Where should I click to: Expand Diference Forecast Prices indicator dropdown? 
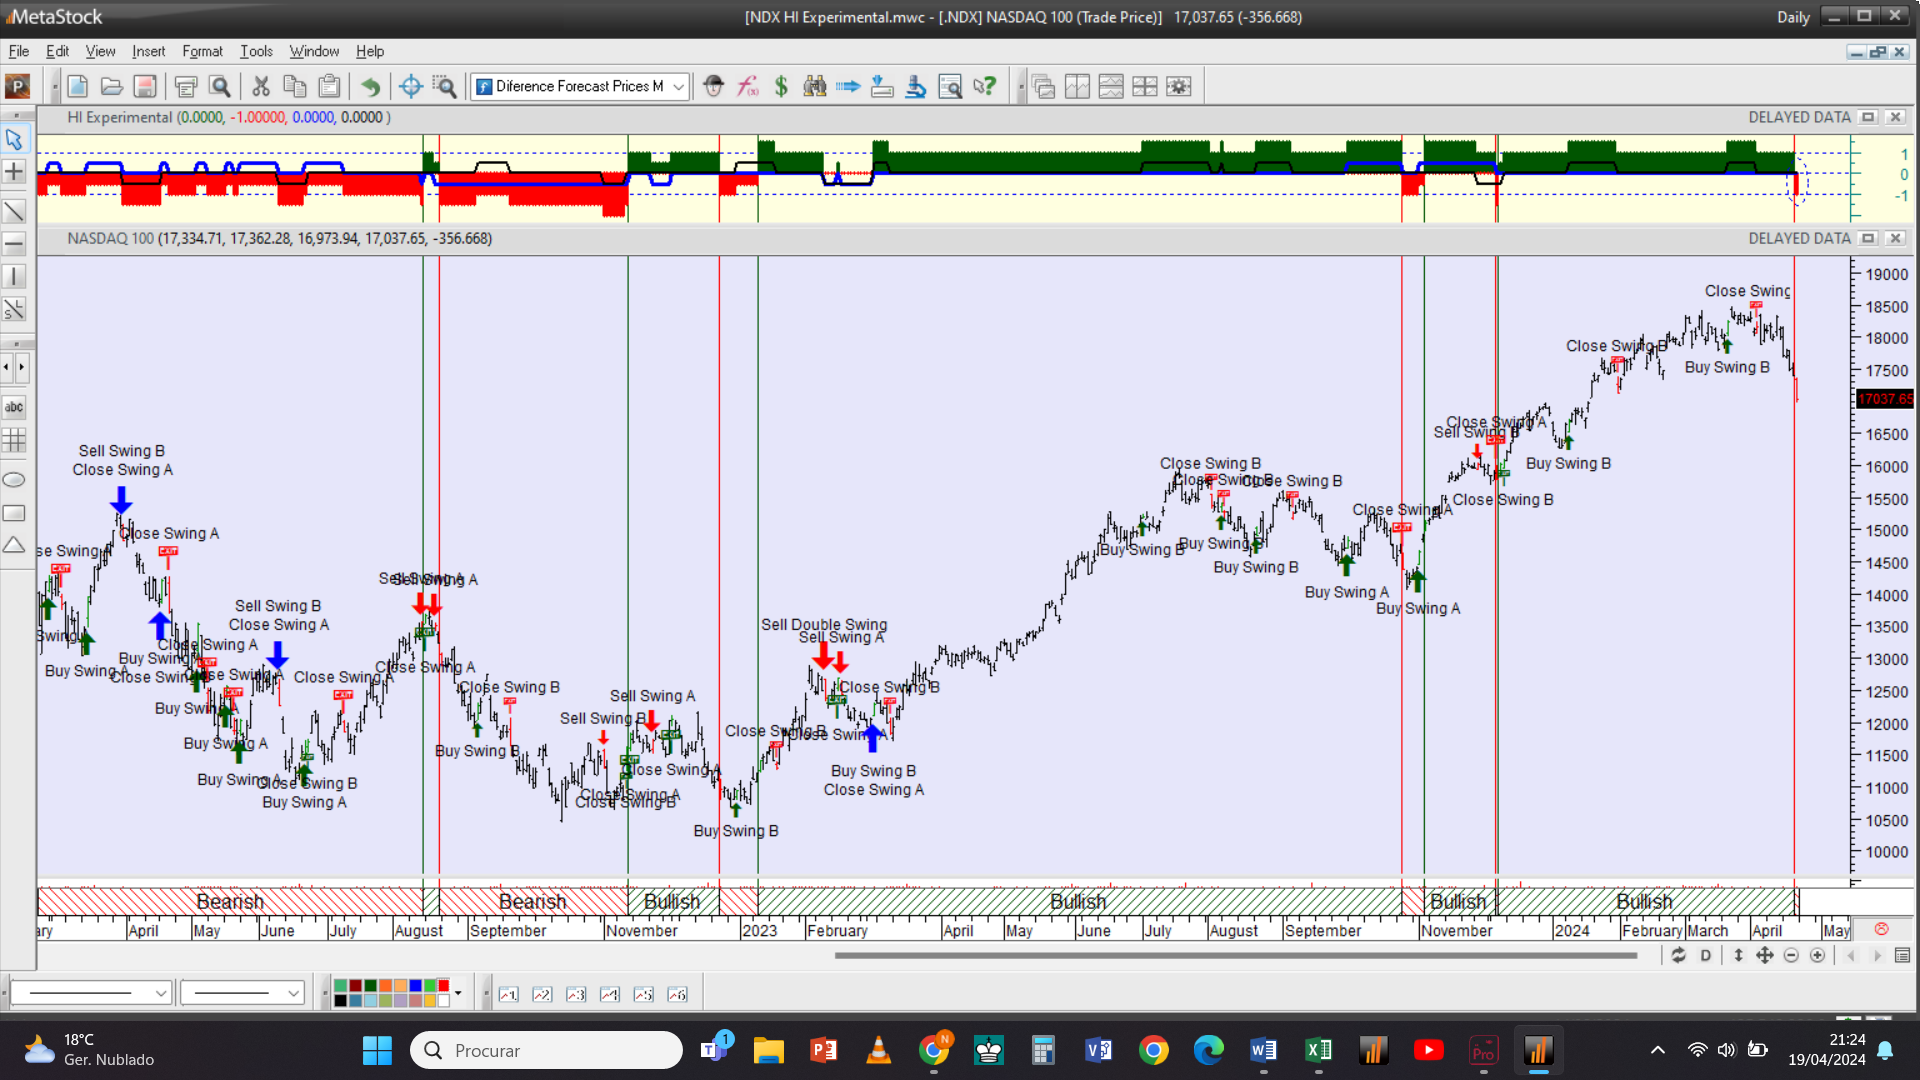click(x=679, y=87)
